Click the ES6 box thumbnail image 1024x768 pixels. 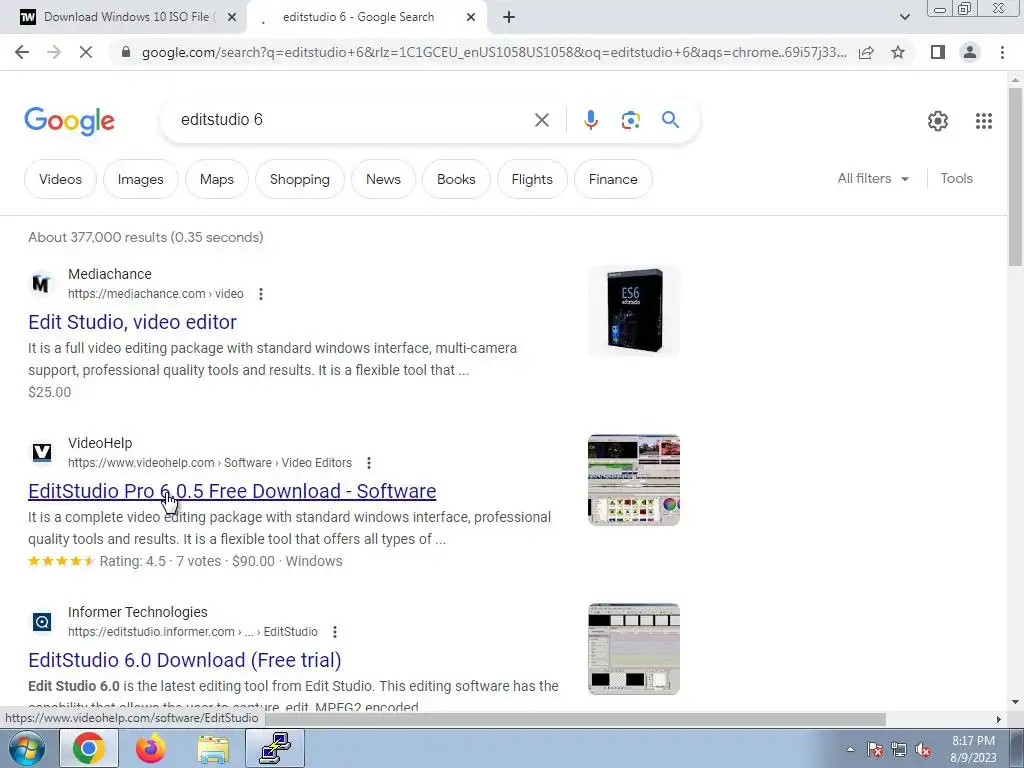(633, 311)
